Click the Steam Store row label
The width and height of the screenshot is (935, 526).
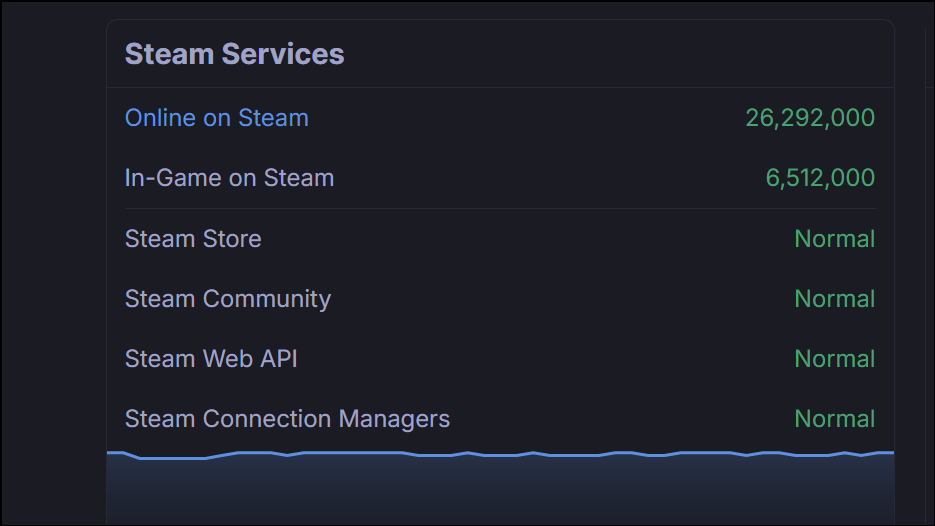point(193,239)
